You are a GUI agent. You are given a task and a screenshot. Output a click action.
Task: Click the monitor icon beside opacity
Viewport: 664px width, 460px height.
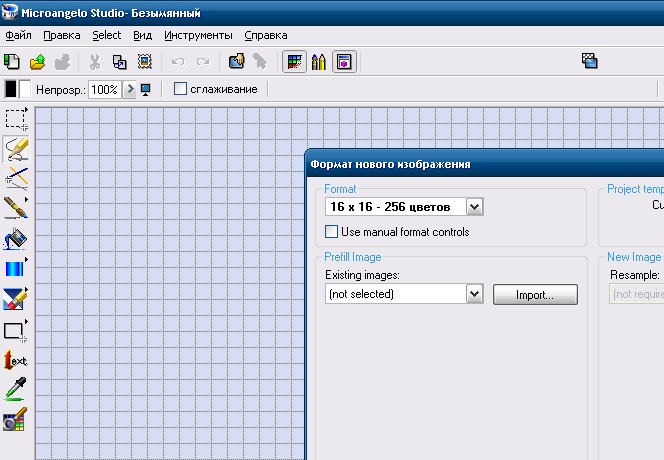[146, 90]
